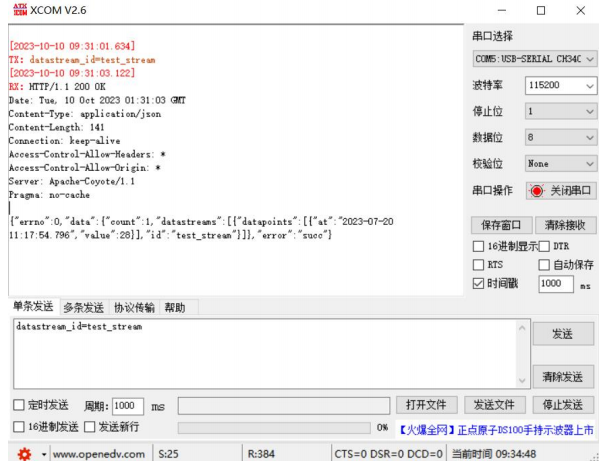Image resolution: width=602 pixels, height=465 pixels.
Task: Open the 校验位 None dropdown
Action: (x=559, y=163)
